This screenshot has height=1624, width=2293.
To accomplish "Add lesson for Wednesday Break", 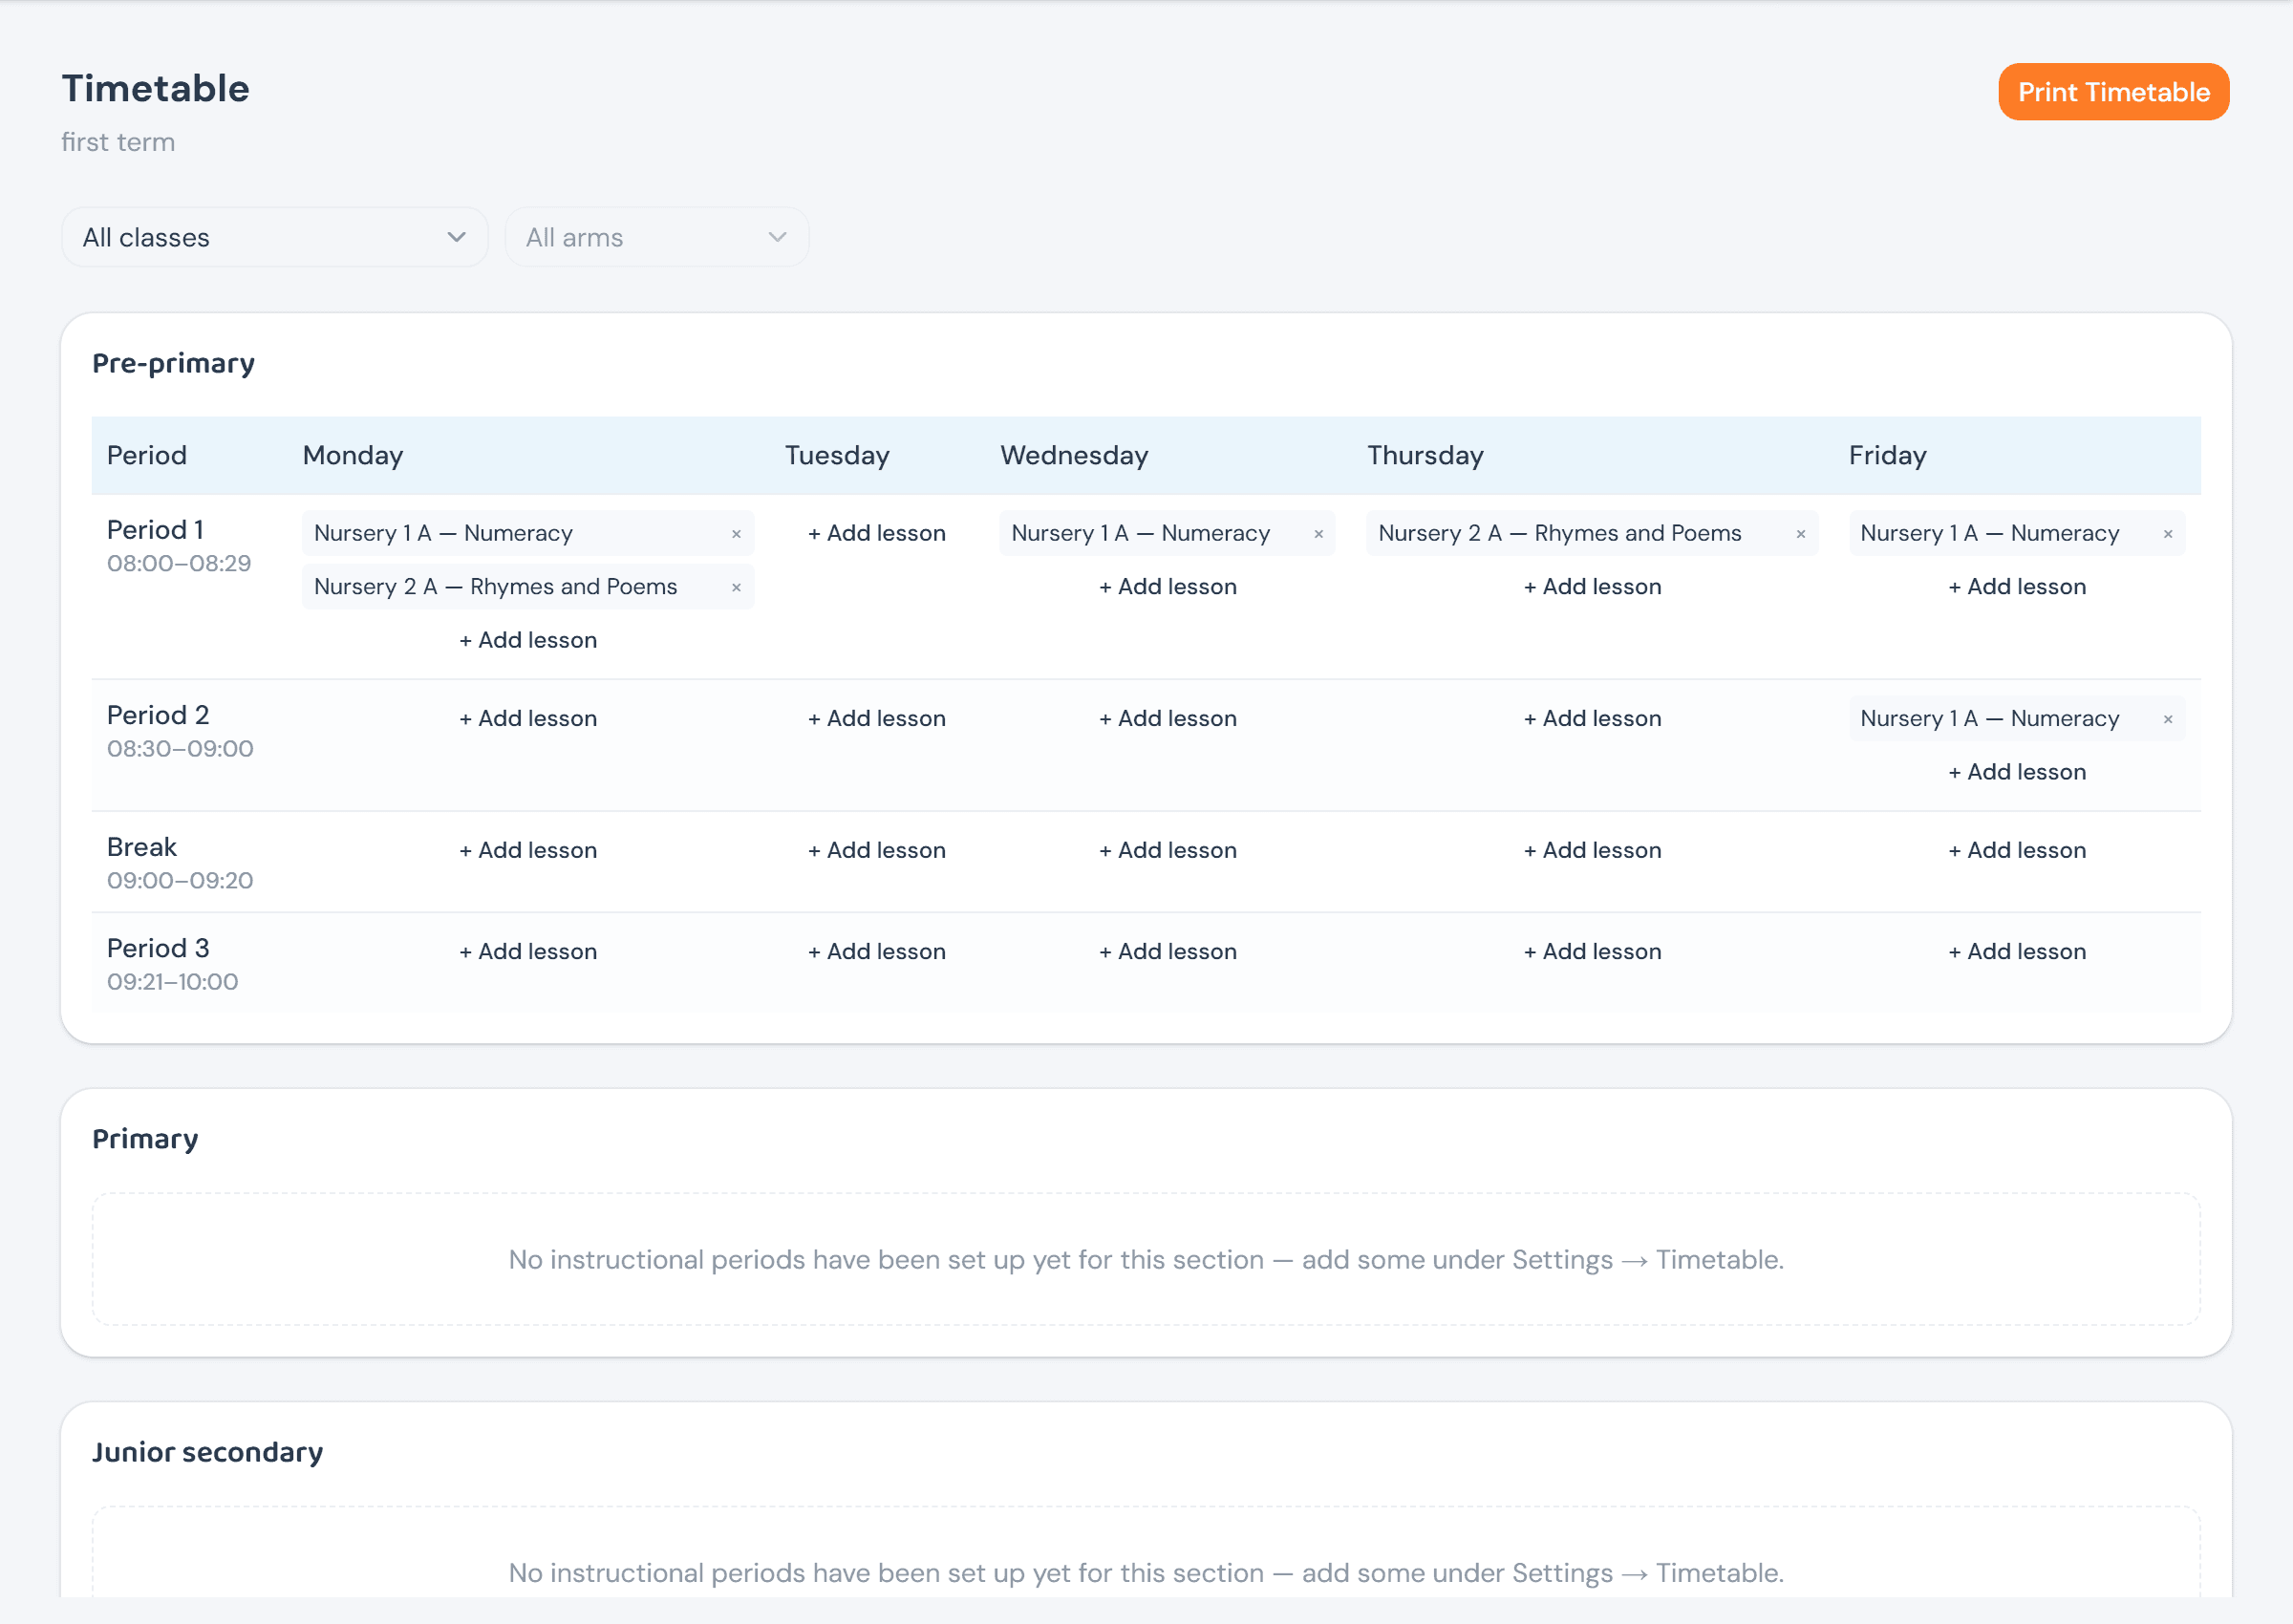I will pos(1167,850).
